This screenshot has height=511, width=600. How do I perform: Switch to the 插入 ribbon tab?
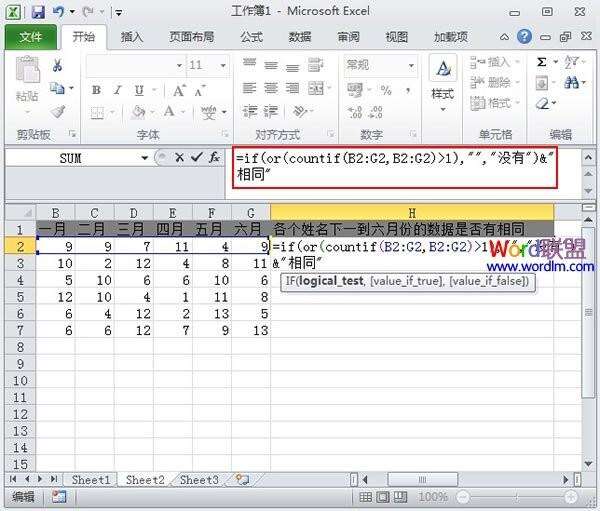point(132,37)
